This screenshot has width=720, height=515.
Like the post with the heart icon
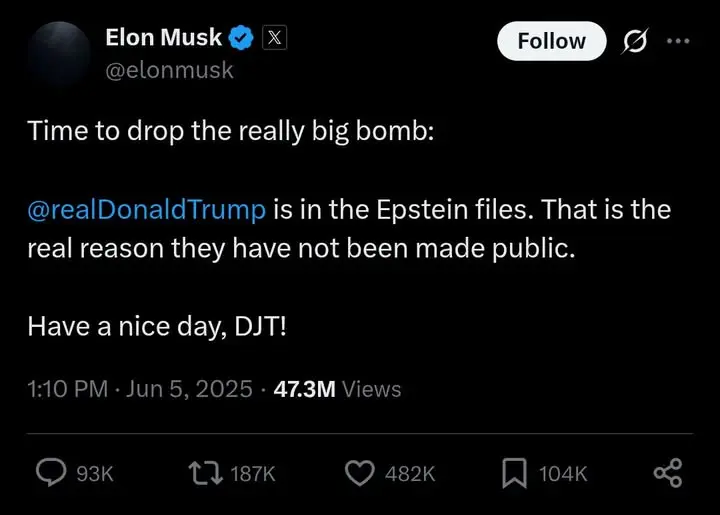[359, 473]
